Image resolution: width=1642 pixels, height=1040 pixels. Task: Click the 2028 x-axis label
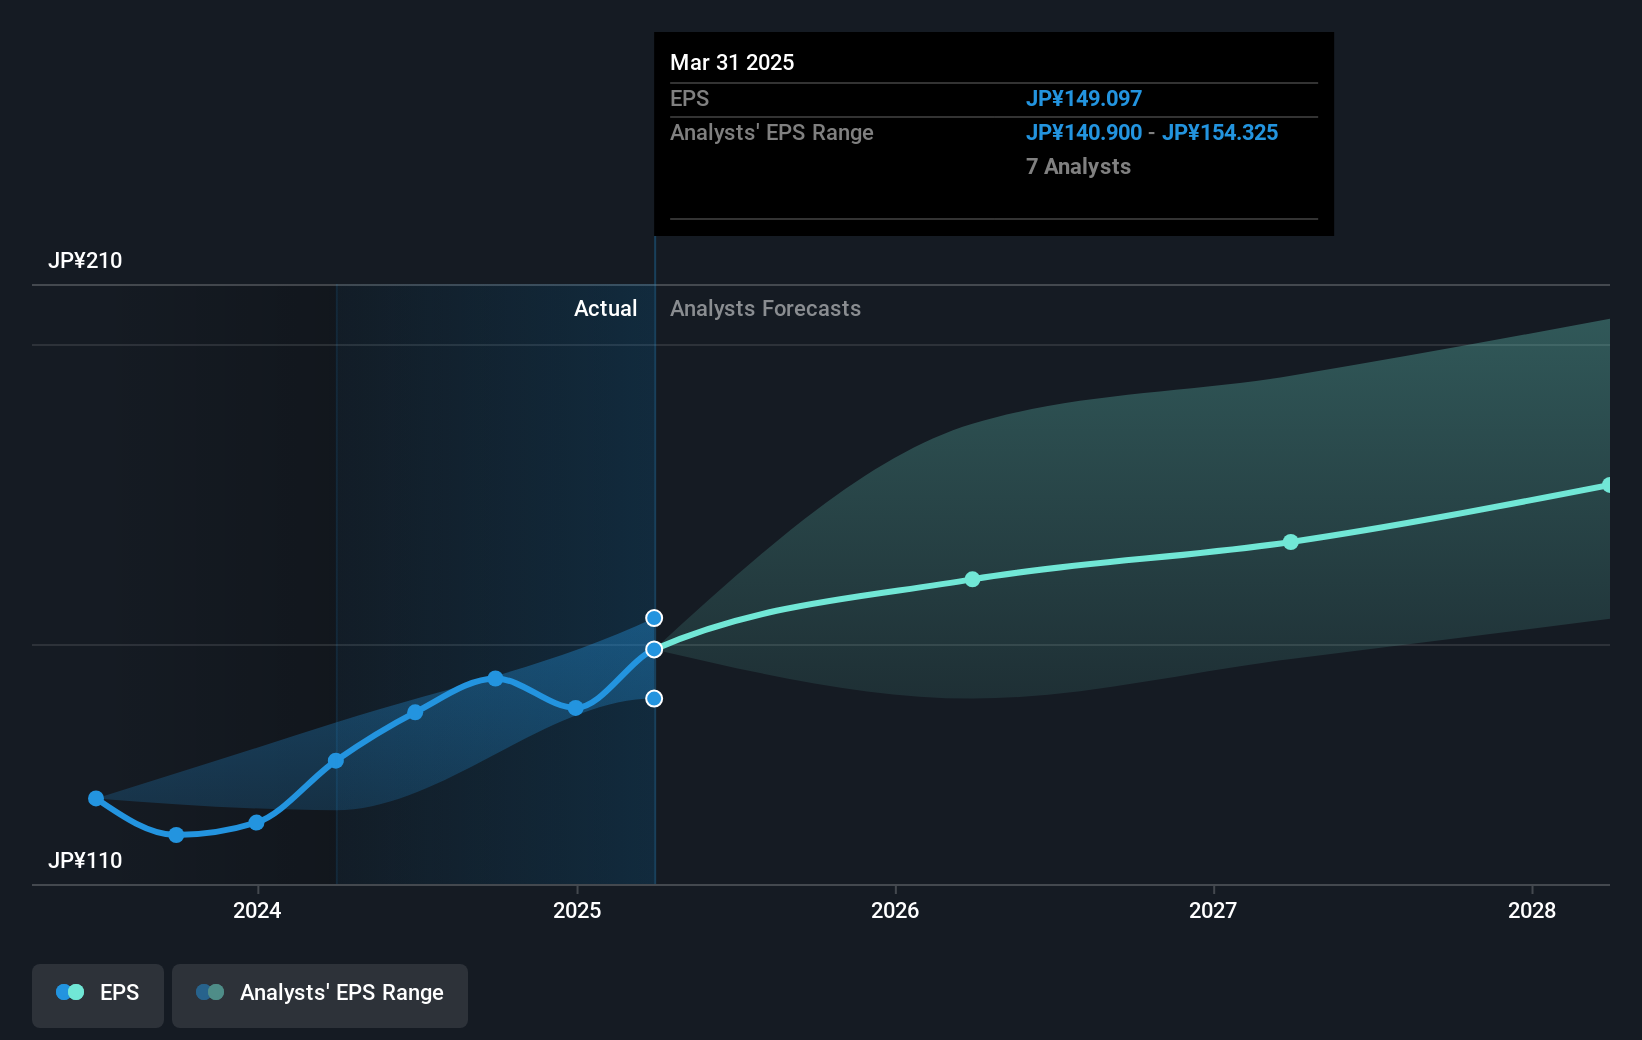(1532, 910)
